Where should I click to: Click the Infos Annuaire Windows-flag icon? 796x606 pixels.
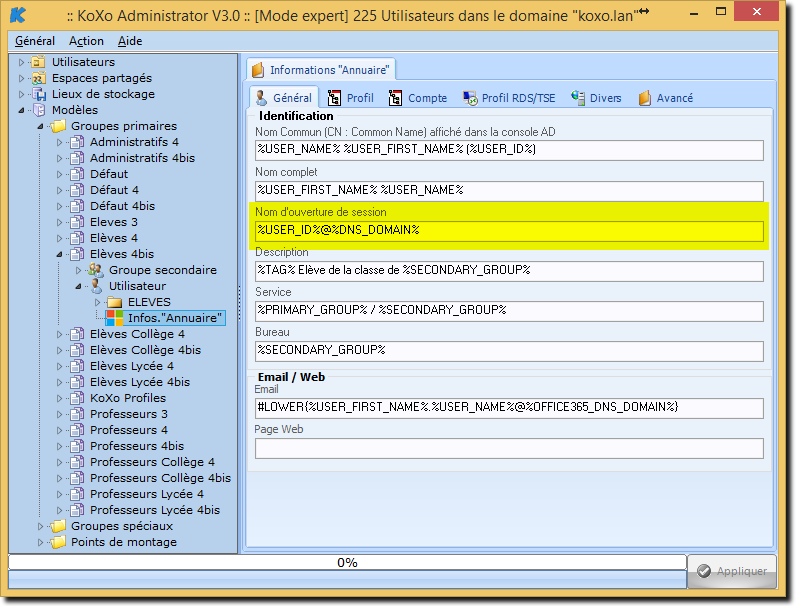[x=115, y=318]
